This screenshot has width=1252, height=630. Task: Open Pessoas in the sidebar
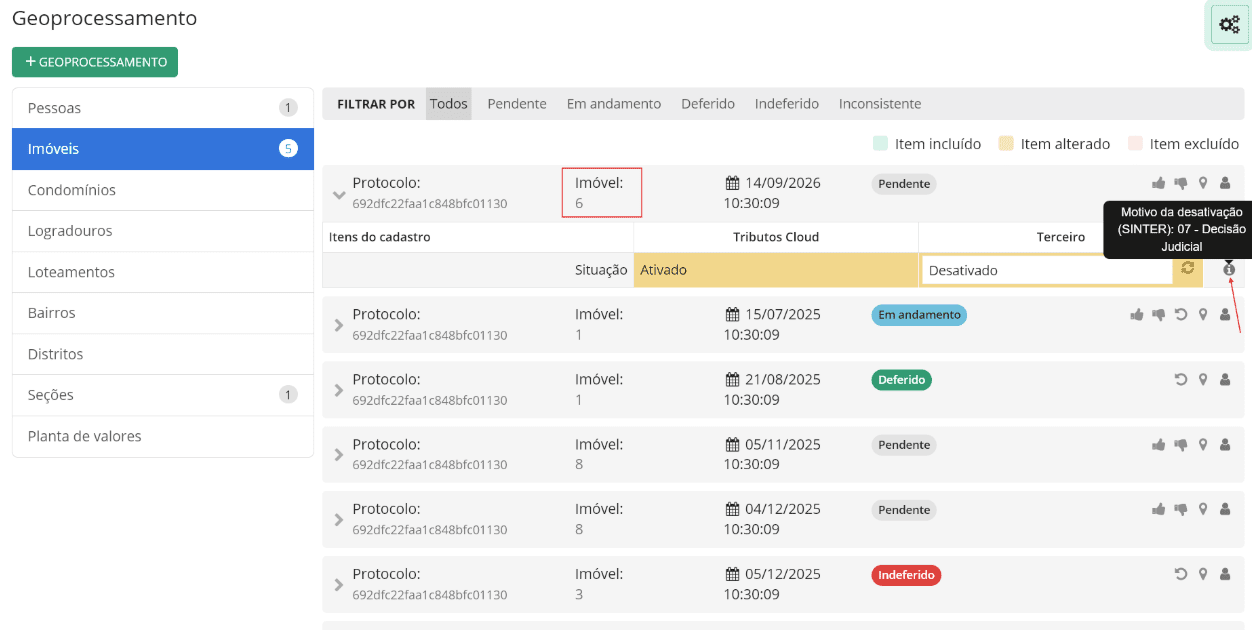pos(163,108)
